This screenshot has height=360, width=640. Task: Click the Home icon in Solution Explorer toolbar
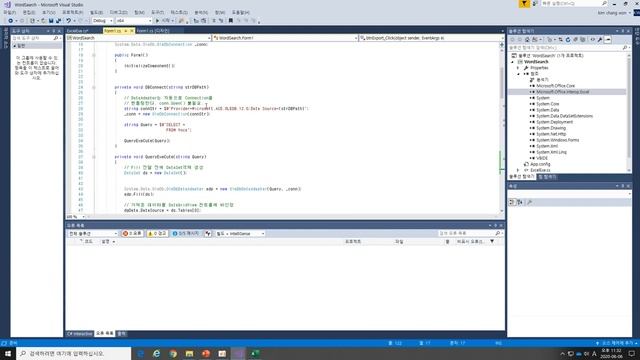point(527,40)
